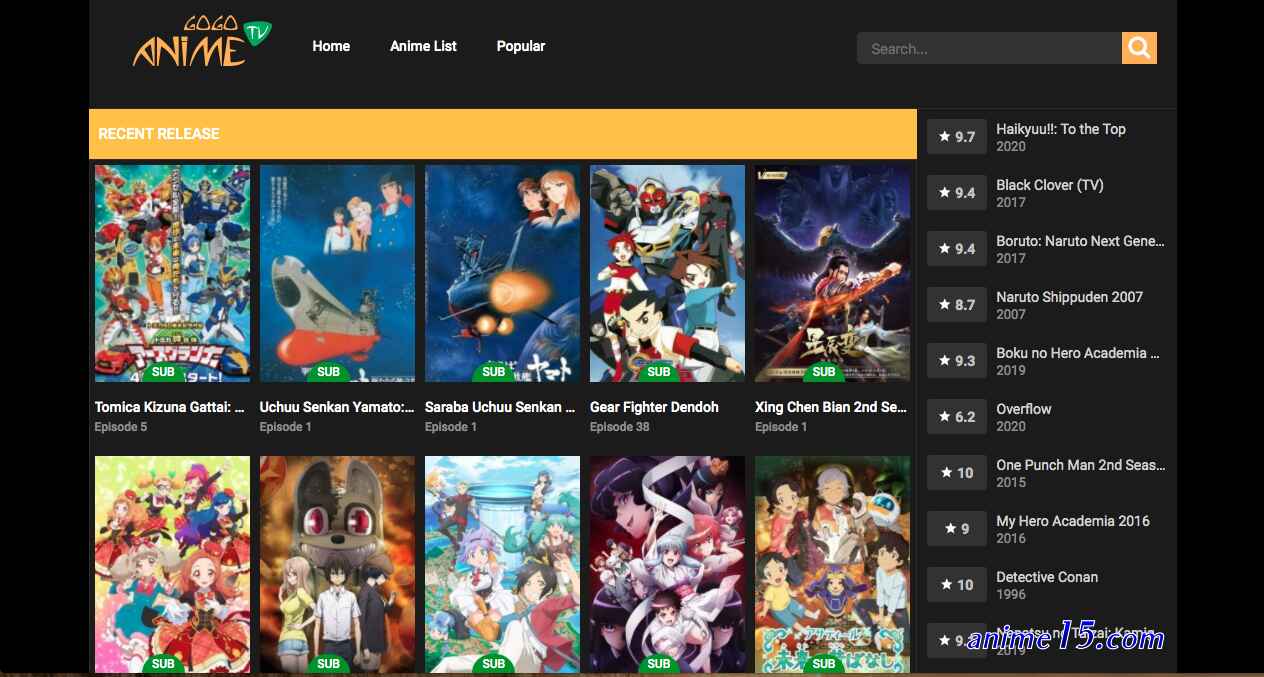This screenshot has height=677, width=1264.
Task: Click the Xing Chen Bian 2nd Season title
Action: [x=831, y=407]
